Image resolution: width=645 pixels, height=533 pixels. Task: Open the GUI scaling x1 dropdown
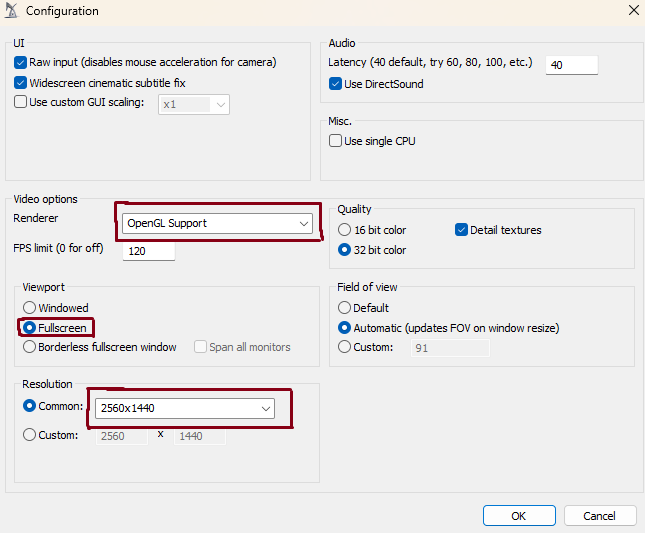(x=194, y=104)
